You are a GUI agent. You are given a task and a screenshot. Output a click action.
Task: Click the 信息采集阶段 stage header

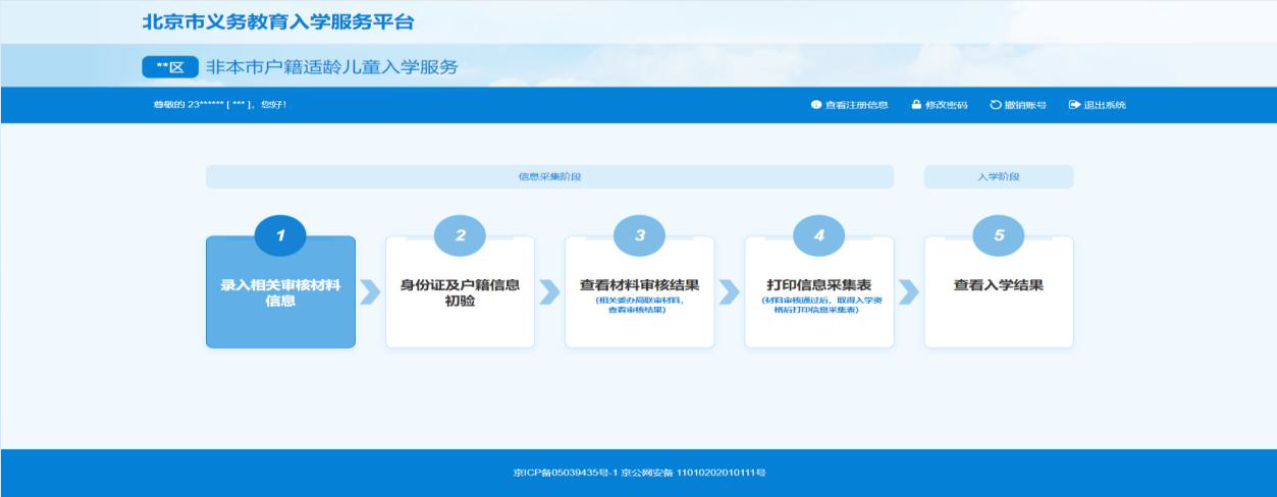pos(549,177)
